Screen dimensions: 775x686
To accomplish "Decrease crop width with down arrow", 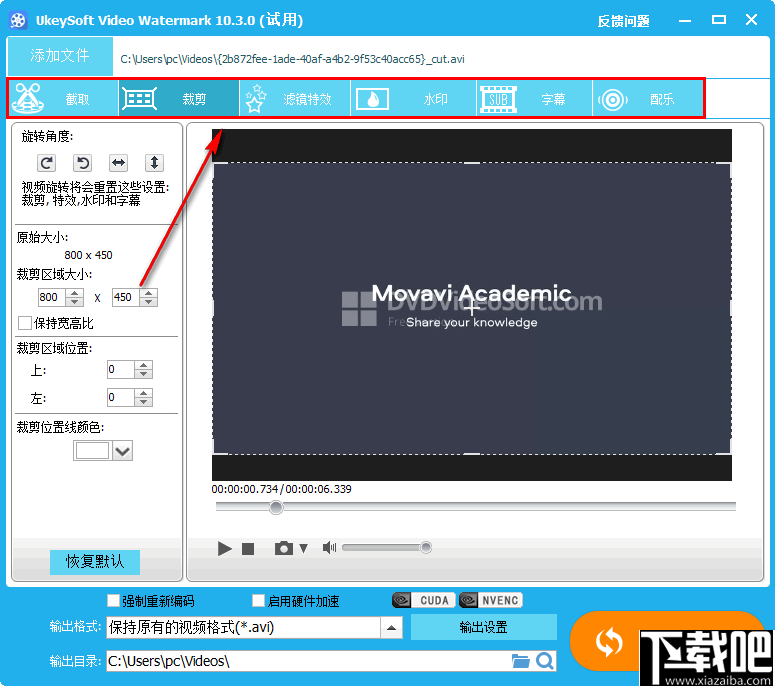I will pyautogui.click(x=75, y=301).
